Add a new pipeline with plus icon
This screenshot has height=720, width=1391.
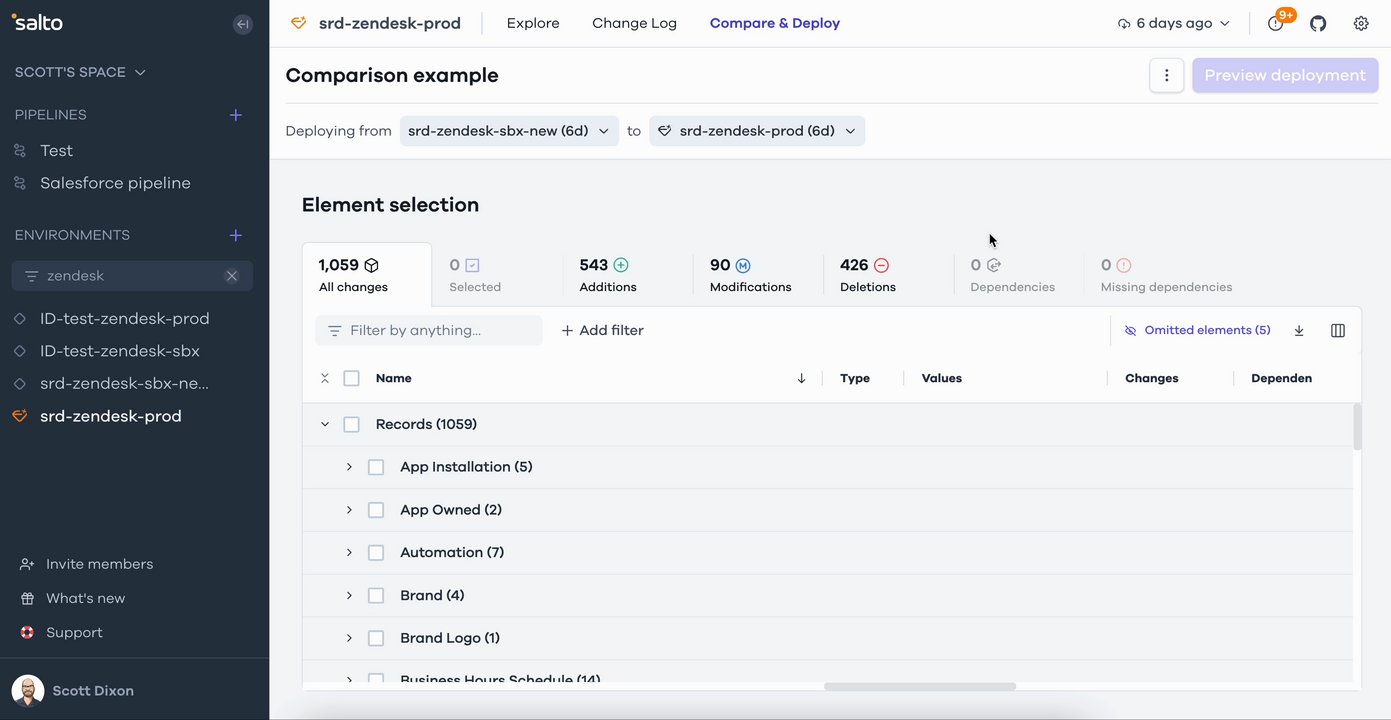236,115
